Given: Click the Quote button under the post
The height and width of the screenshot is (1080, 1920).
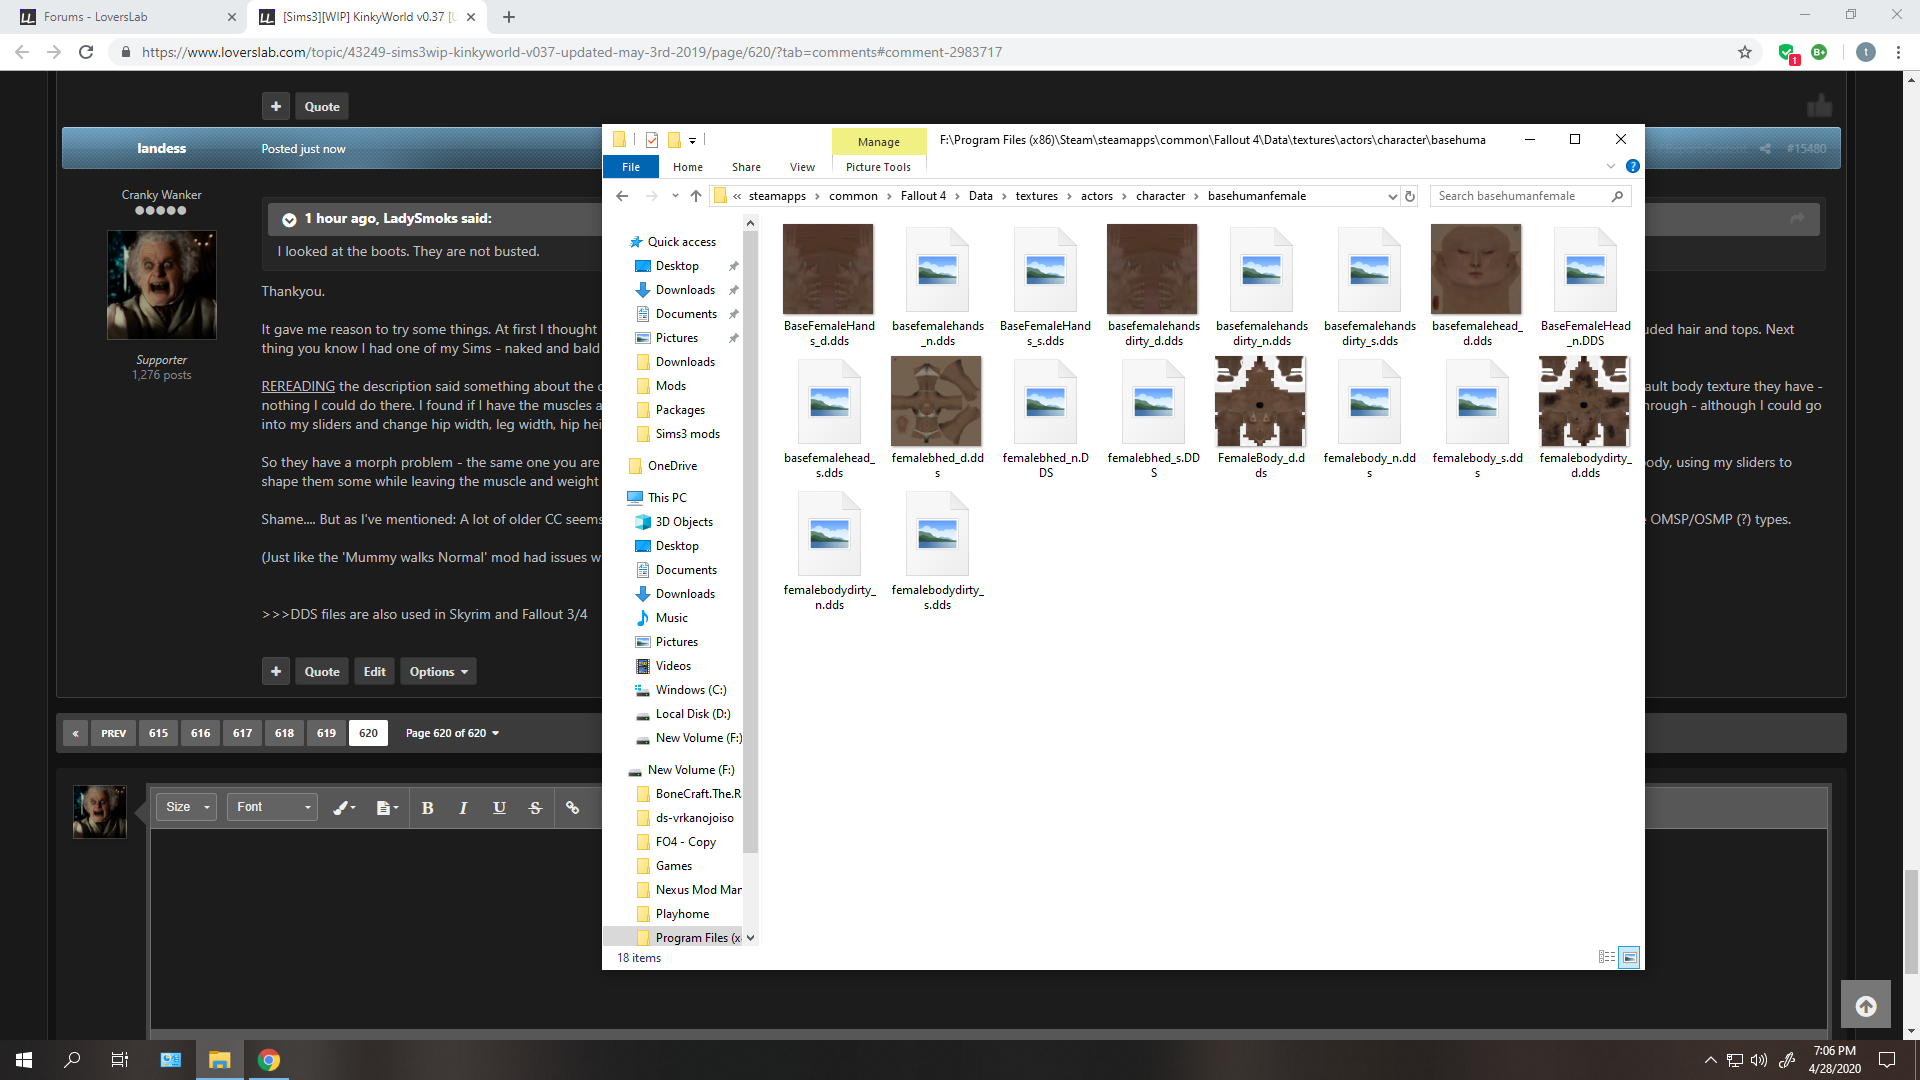Looking at the screenshot, I should pos(322,671).
